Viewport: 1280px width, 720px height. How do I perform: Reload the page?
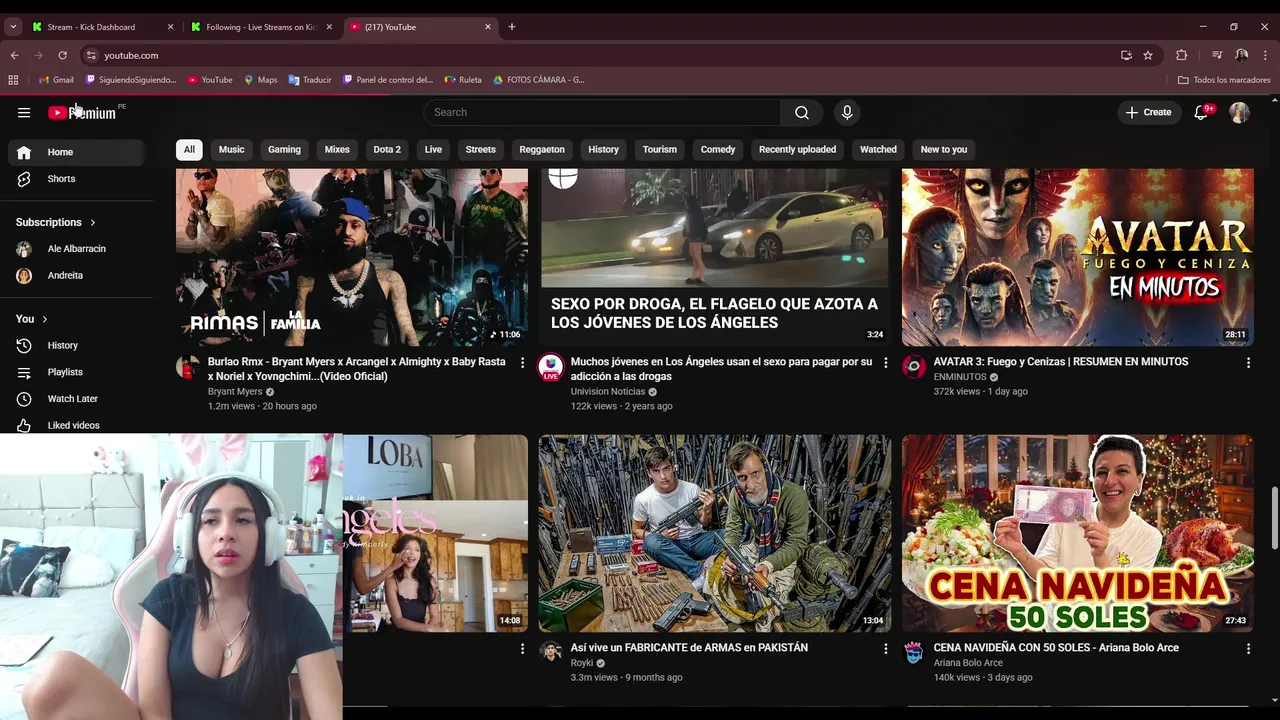tap(62, 56)
